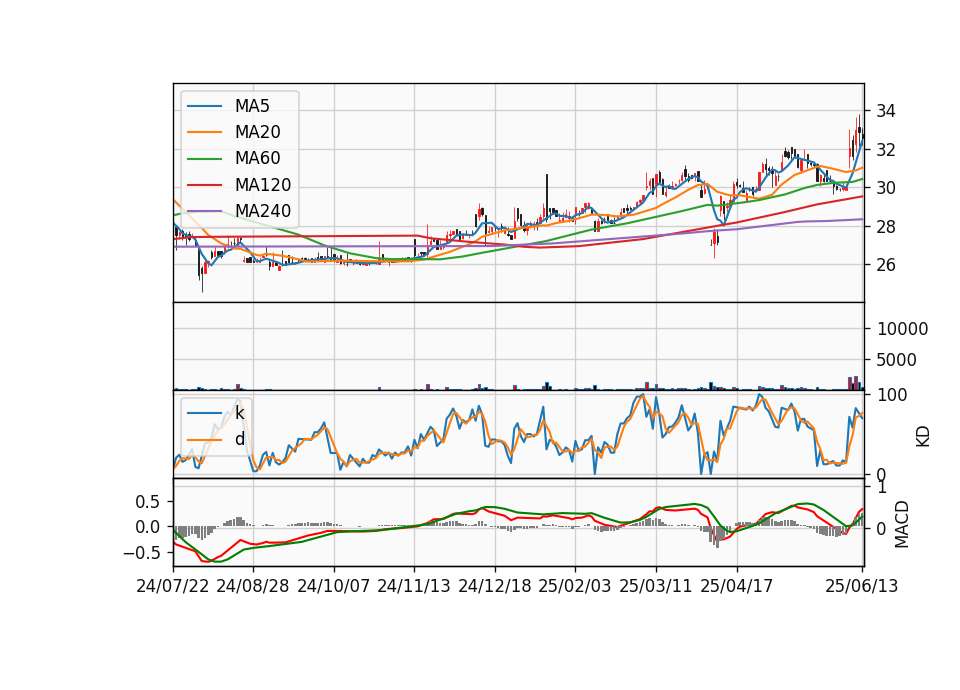Click the 25/06/13 date axis label
960x690 pixels.
point(861,586)
